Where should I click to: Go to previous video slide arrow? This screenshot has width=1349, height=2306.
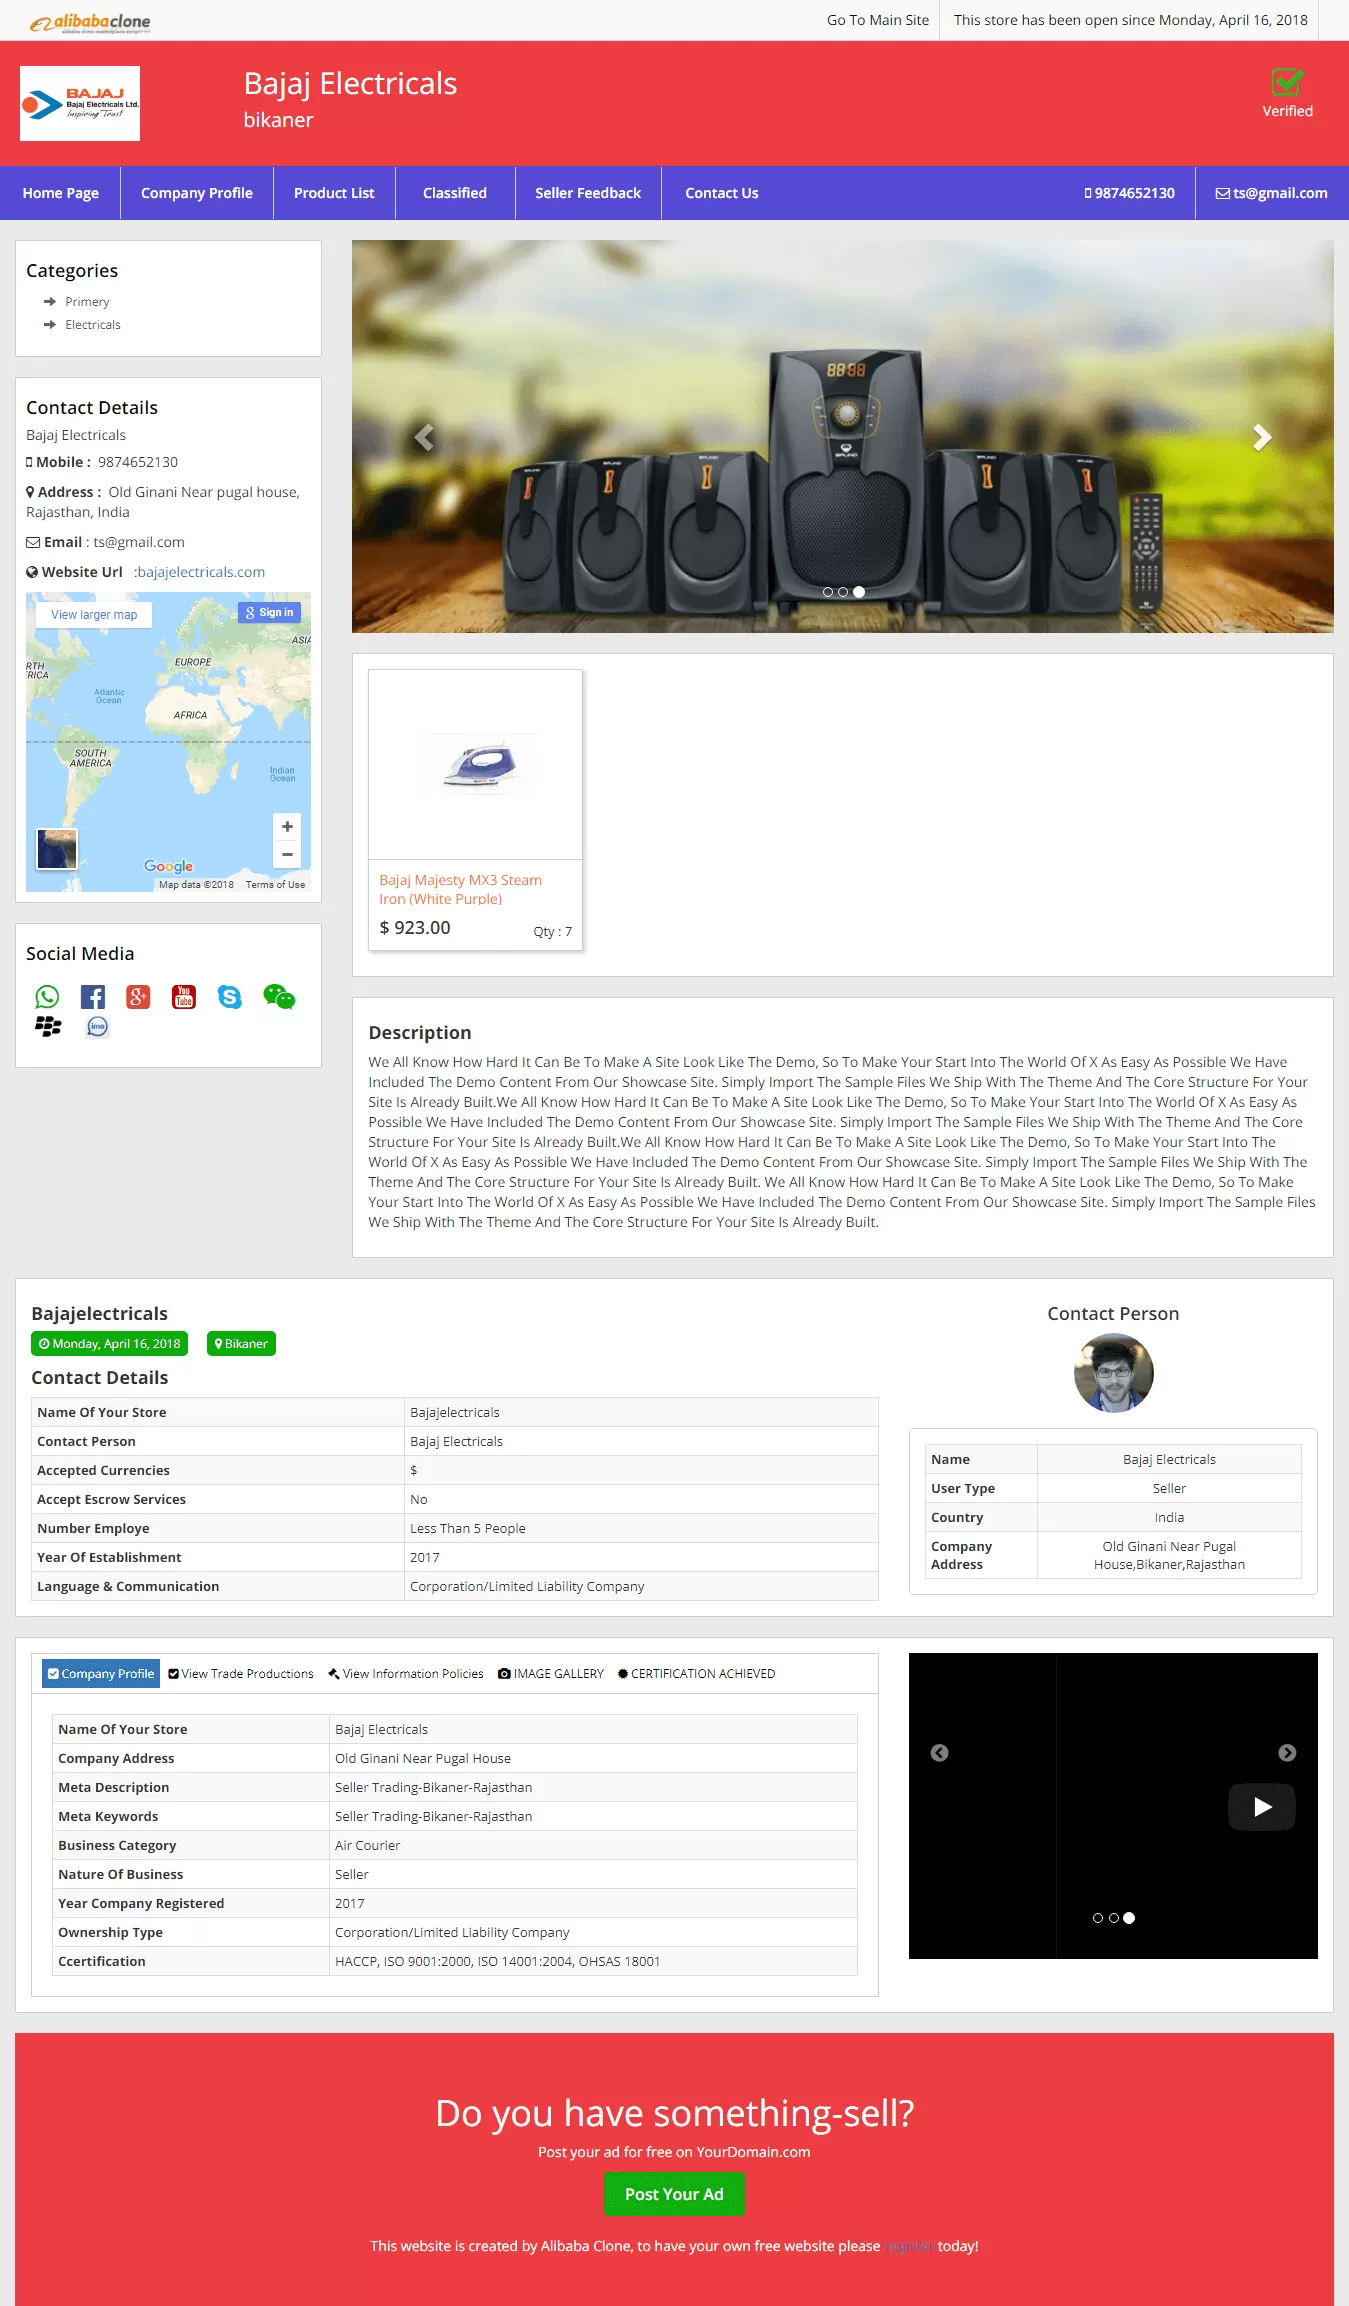point(940,1753)
